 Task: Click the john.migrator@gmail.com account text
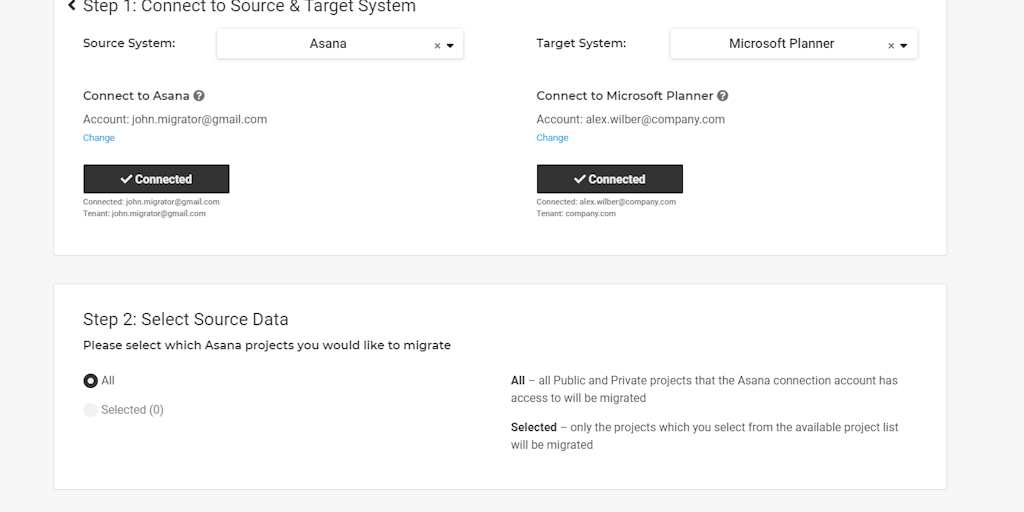pos(199,119)
